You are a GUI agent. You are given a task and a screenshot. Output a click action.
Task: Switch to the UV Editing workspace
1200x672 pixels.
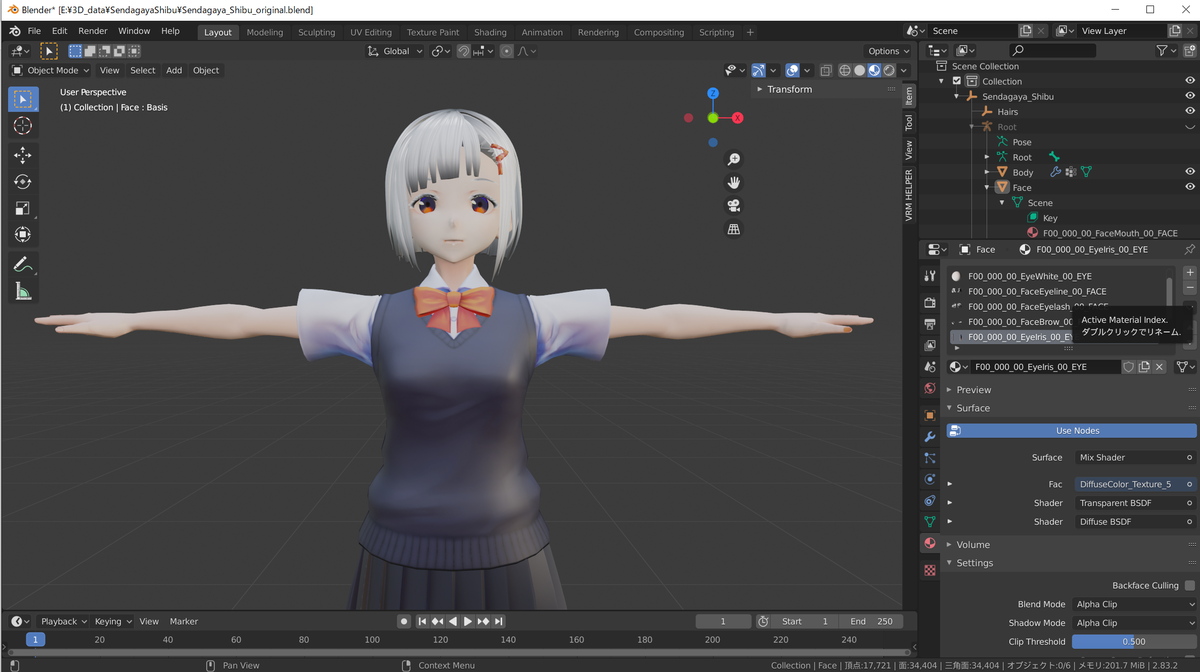[x=371, y=32]
